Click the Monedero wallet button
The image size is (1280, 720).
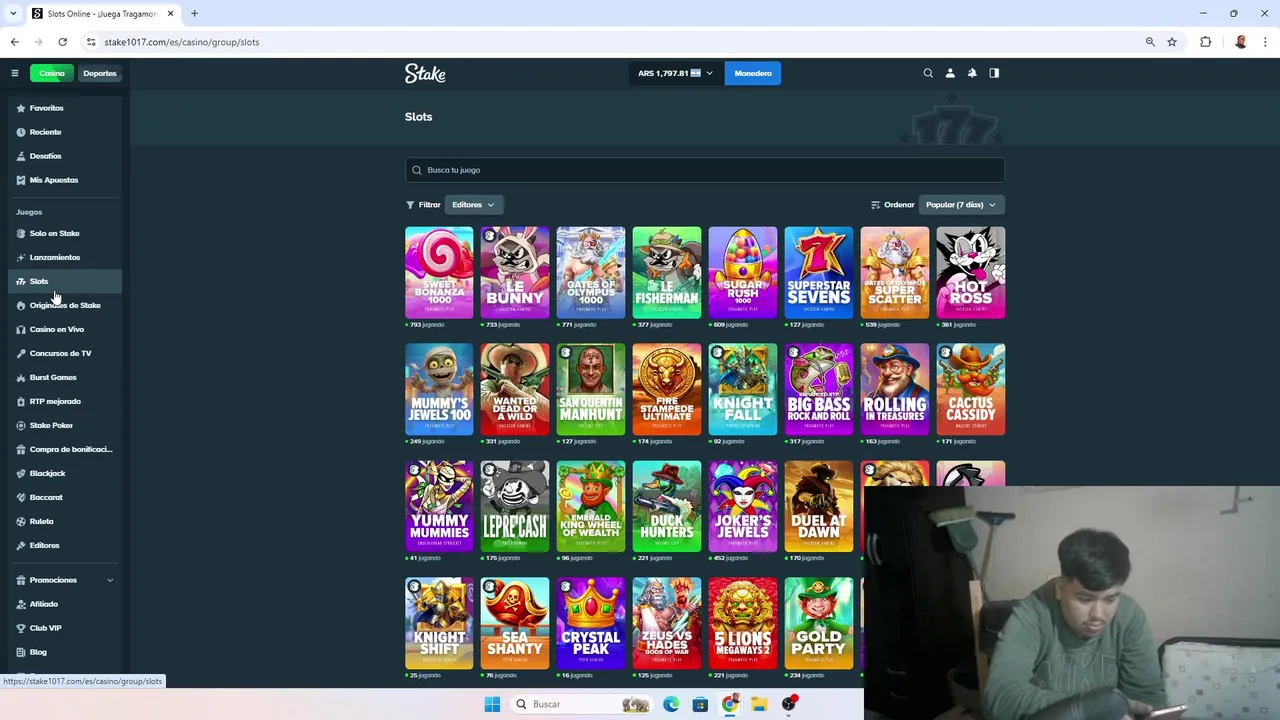coord(753,73)
